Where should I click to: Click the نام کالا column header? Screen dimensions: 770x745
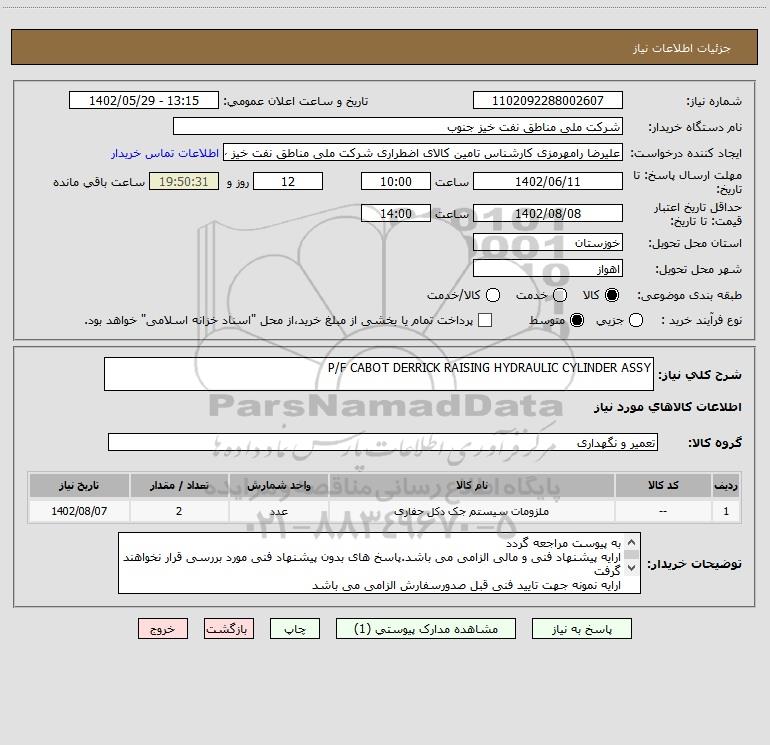[x=471, y=485]
